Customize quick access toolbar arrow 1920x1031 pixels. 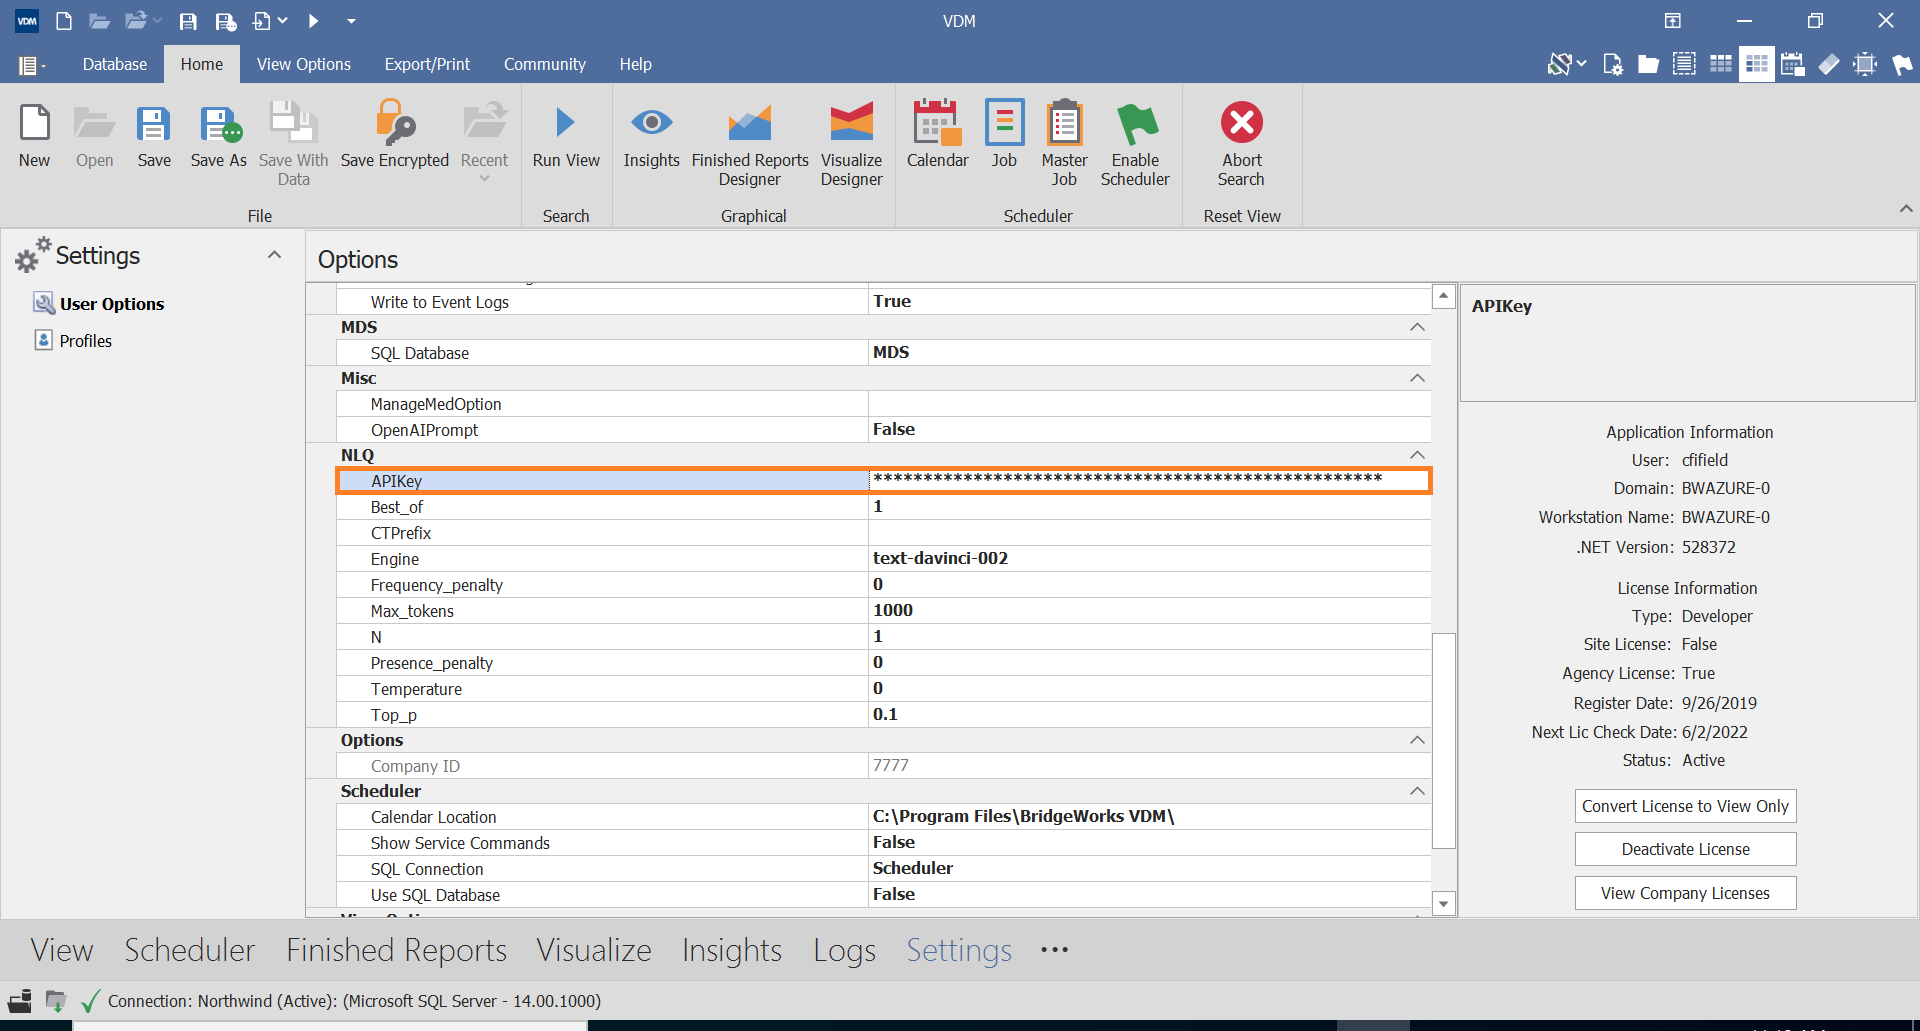pos(351,20)
